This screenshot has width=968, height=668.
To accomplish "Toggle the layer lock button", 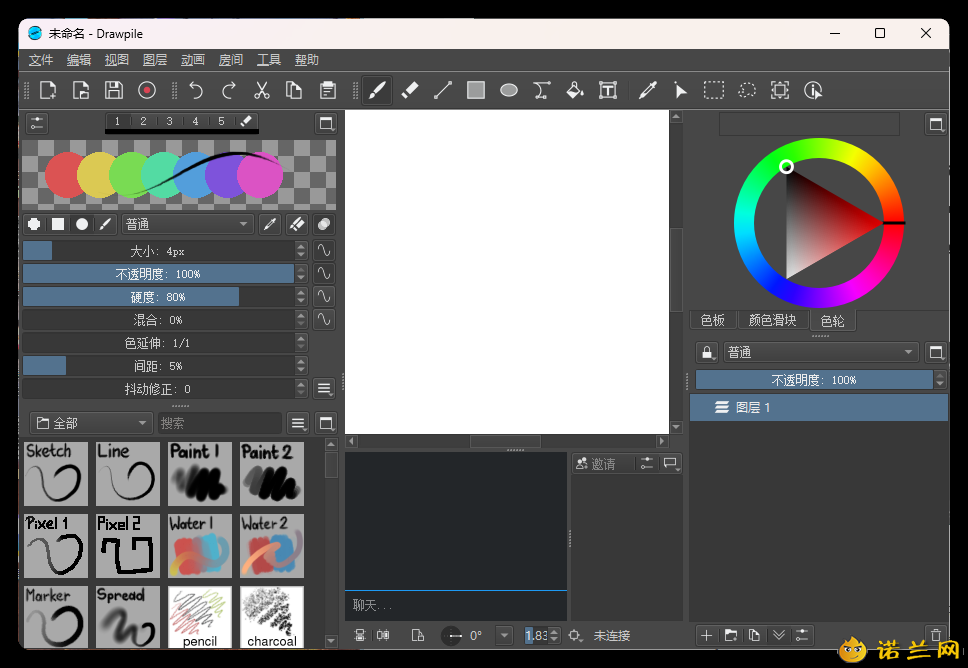I will 707,353.
